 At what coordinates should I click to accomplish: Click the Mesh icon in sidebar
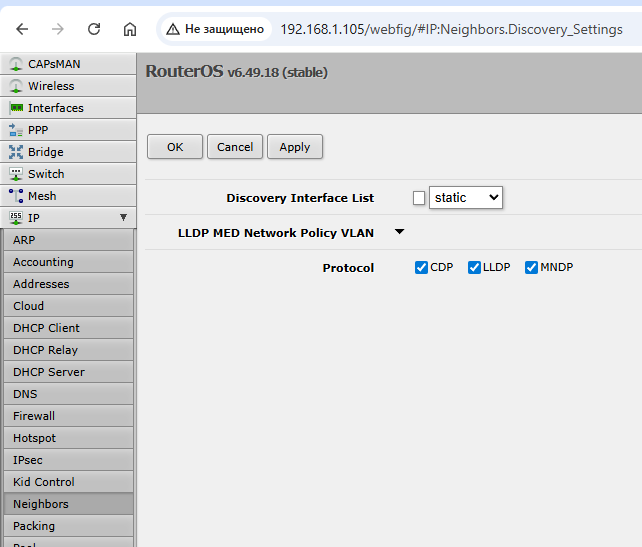pyautogui.click(x=16, y=196)
